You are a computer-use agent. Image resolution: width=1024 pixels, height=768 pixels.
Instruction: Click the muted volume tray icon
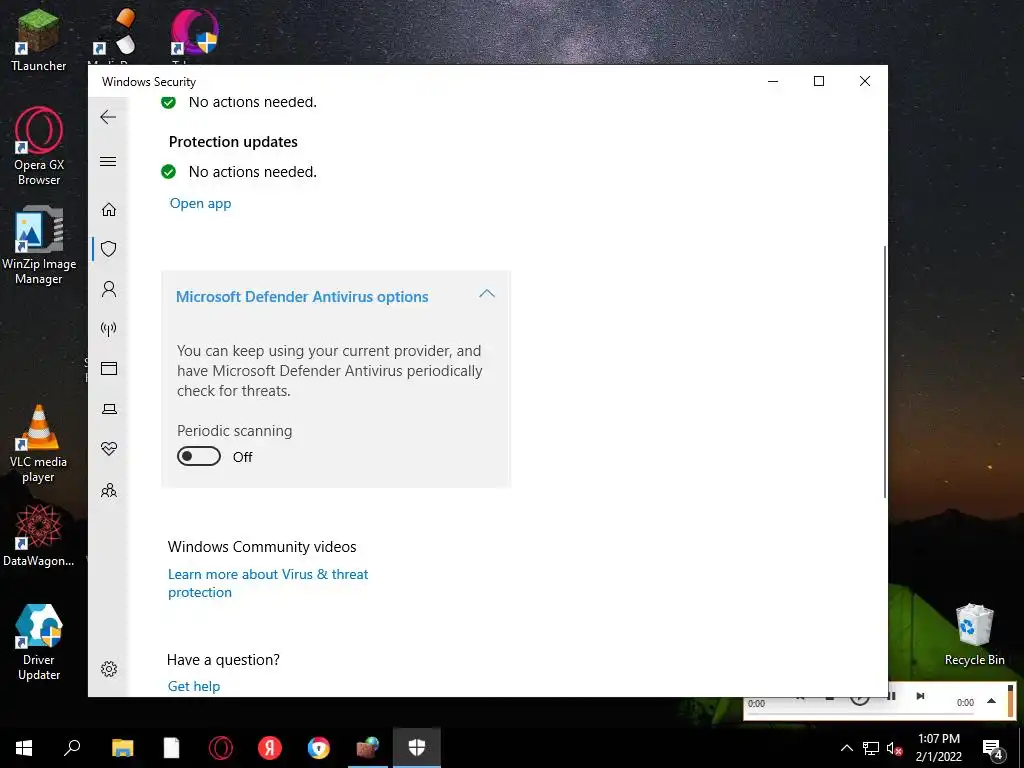(x=895, y=748)
